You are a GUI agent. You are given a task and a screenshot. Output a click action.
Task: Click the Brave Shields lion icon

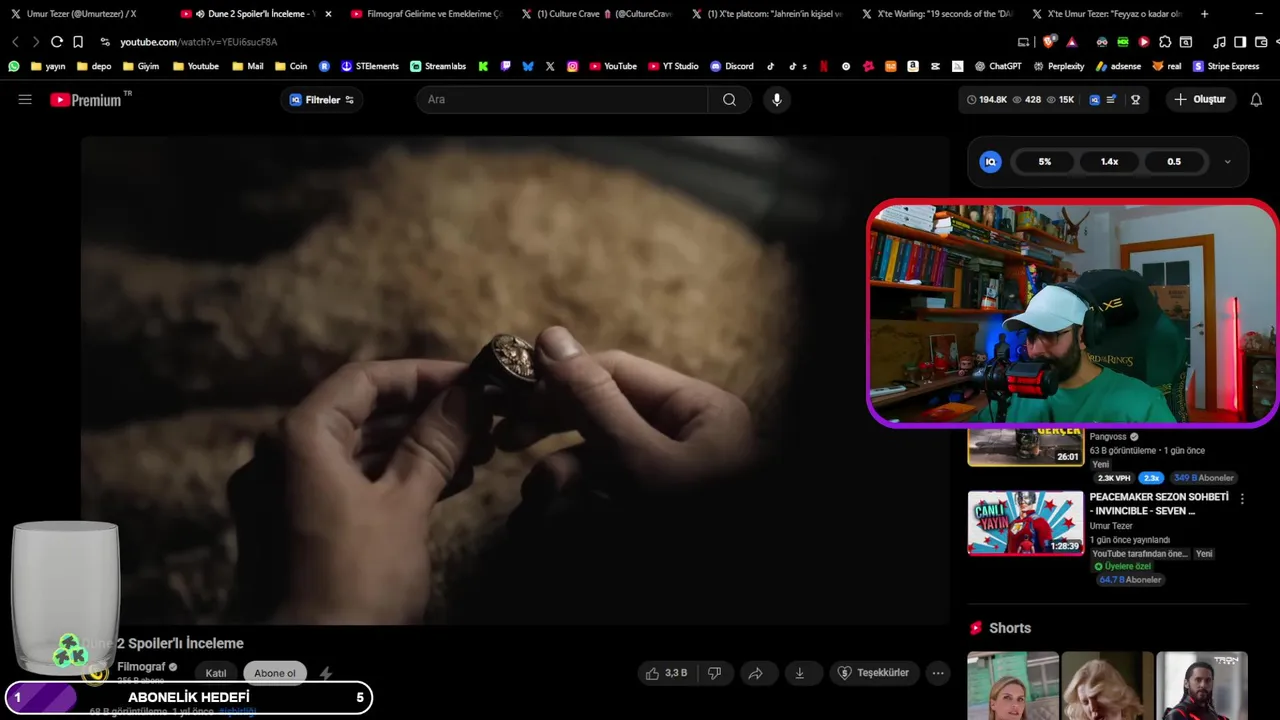tap(1048, 42)
